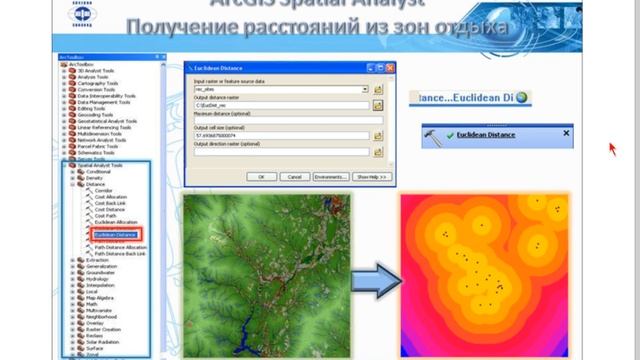The image size is (640, 360).
Task: Select Solar Radiation toolset
Action: click(x=102, y=342)
